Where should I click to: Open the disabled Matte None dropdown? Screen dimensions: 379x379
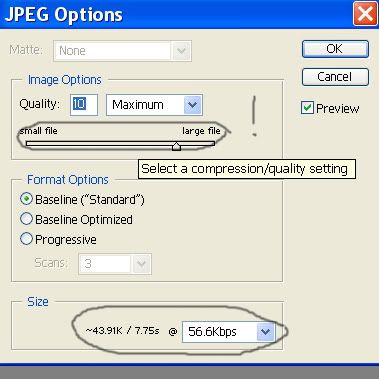(123, 51)
